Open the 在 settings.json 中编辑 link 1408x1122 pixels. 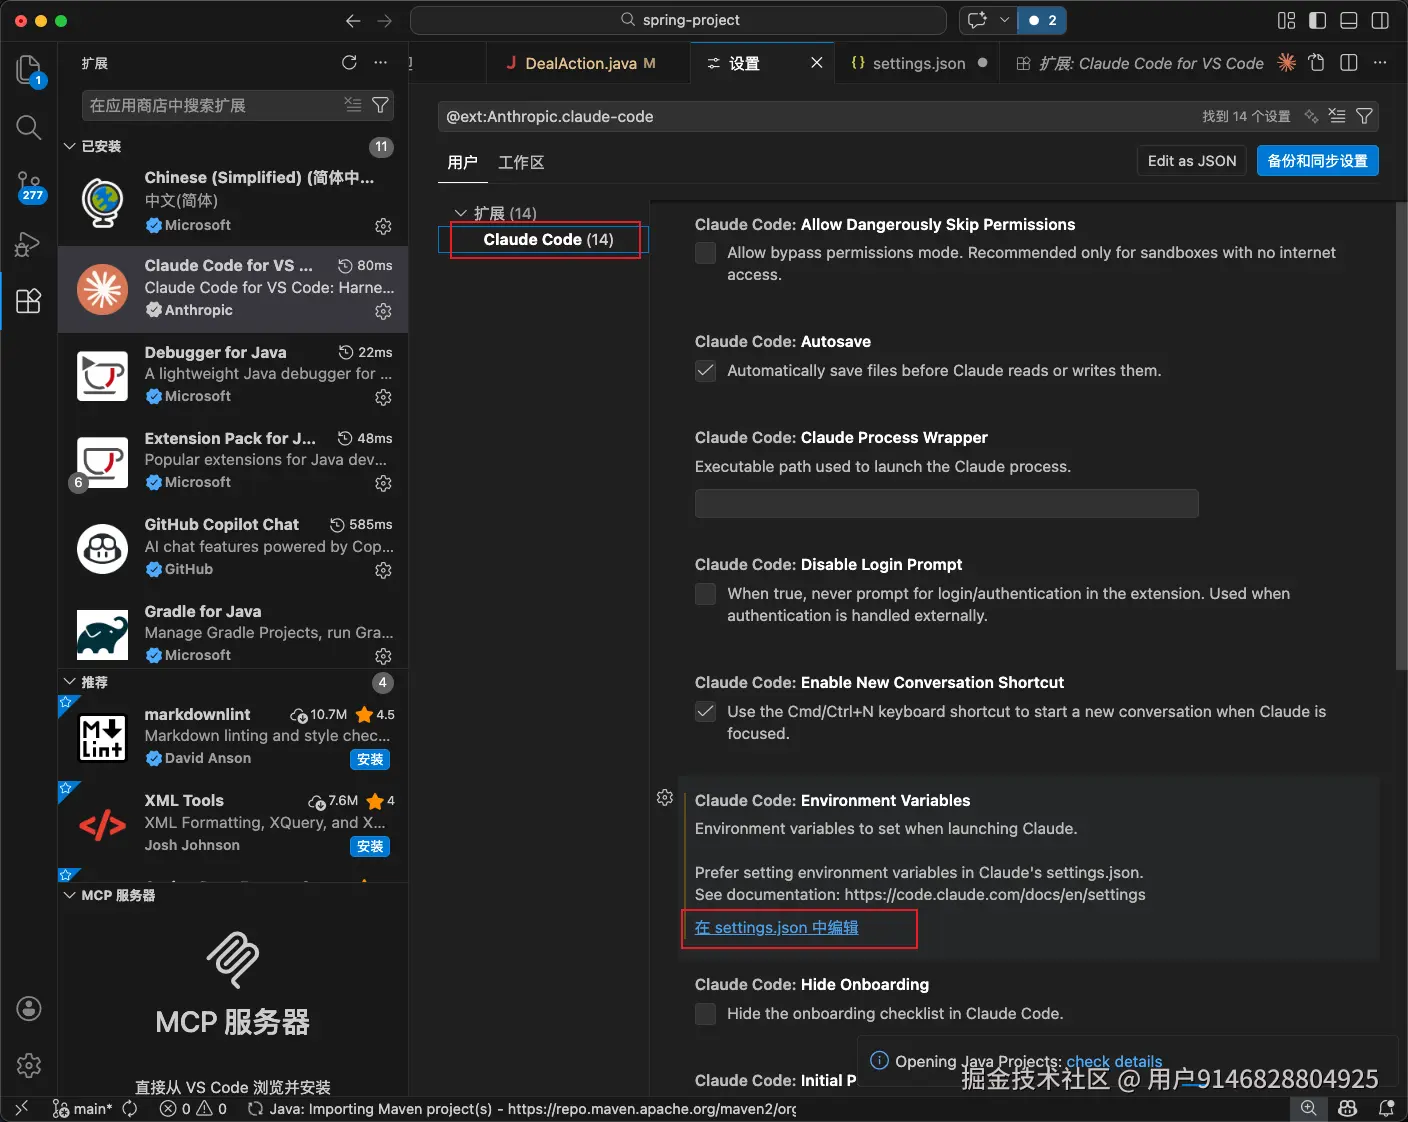(x=776, y=928)
